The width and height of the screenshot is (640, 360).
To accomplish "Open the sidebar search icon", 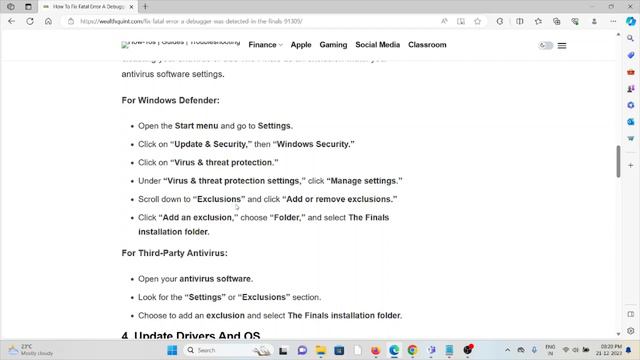I will click(631, 38).
